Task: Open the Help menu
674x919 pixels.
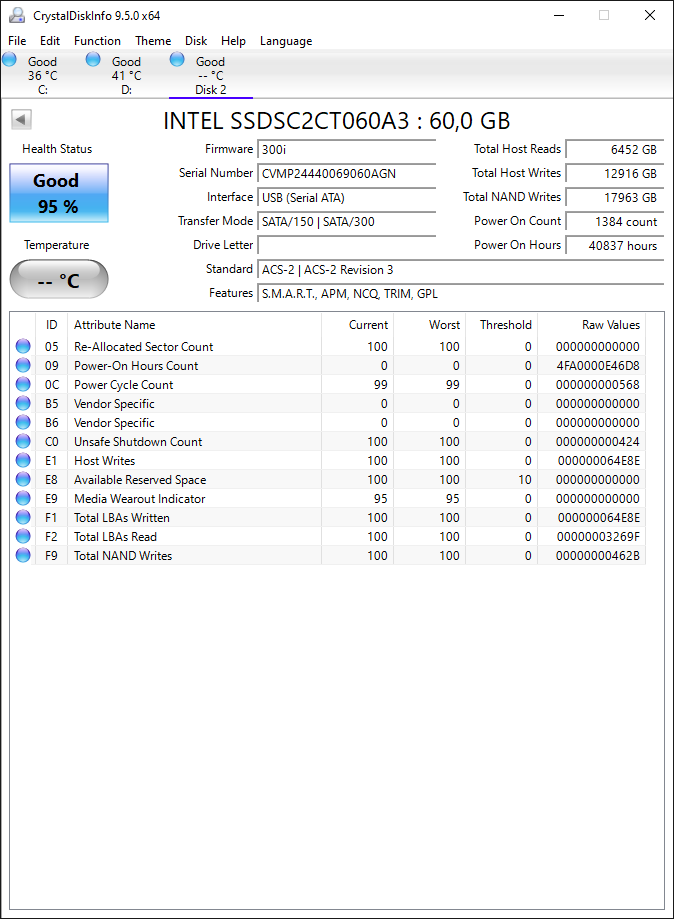Action: point(233,40)
